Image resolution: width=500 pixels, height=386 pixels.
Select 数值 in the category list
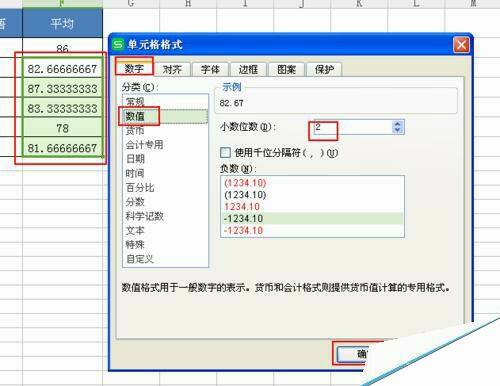tap(165, 116)
